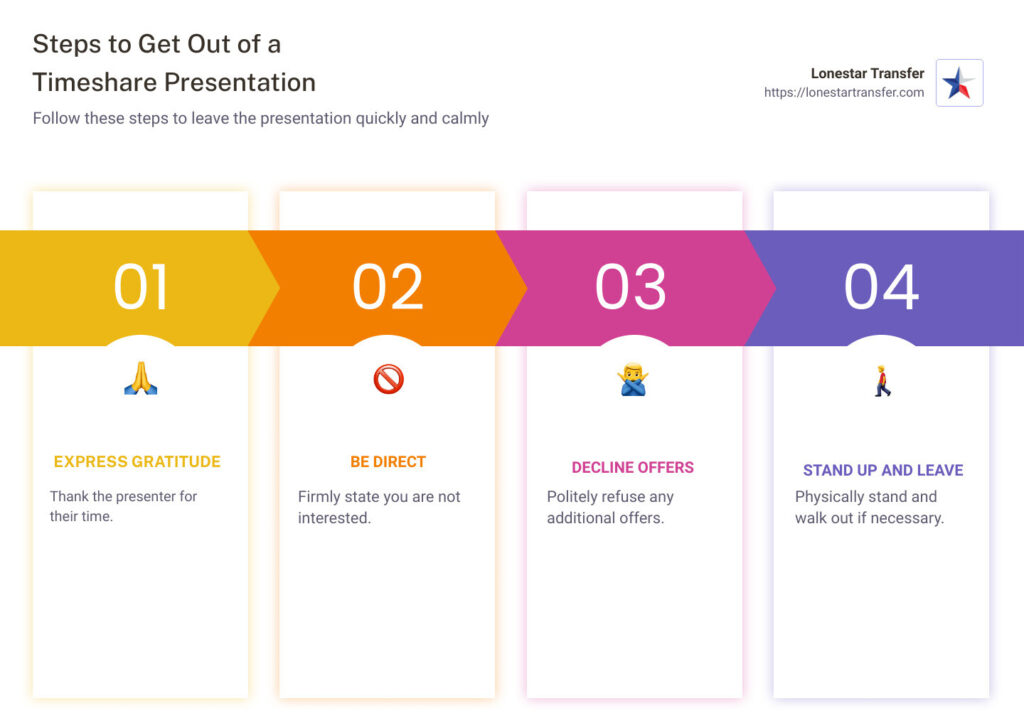Screen dimensions: 1024x728
Task: Click the red prohibition sign icon
Action: click(x=388, y=378)
